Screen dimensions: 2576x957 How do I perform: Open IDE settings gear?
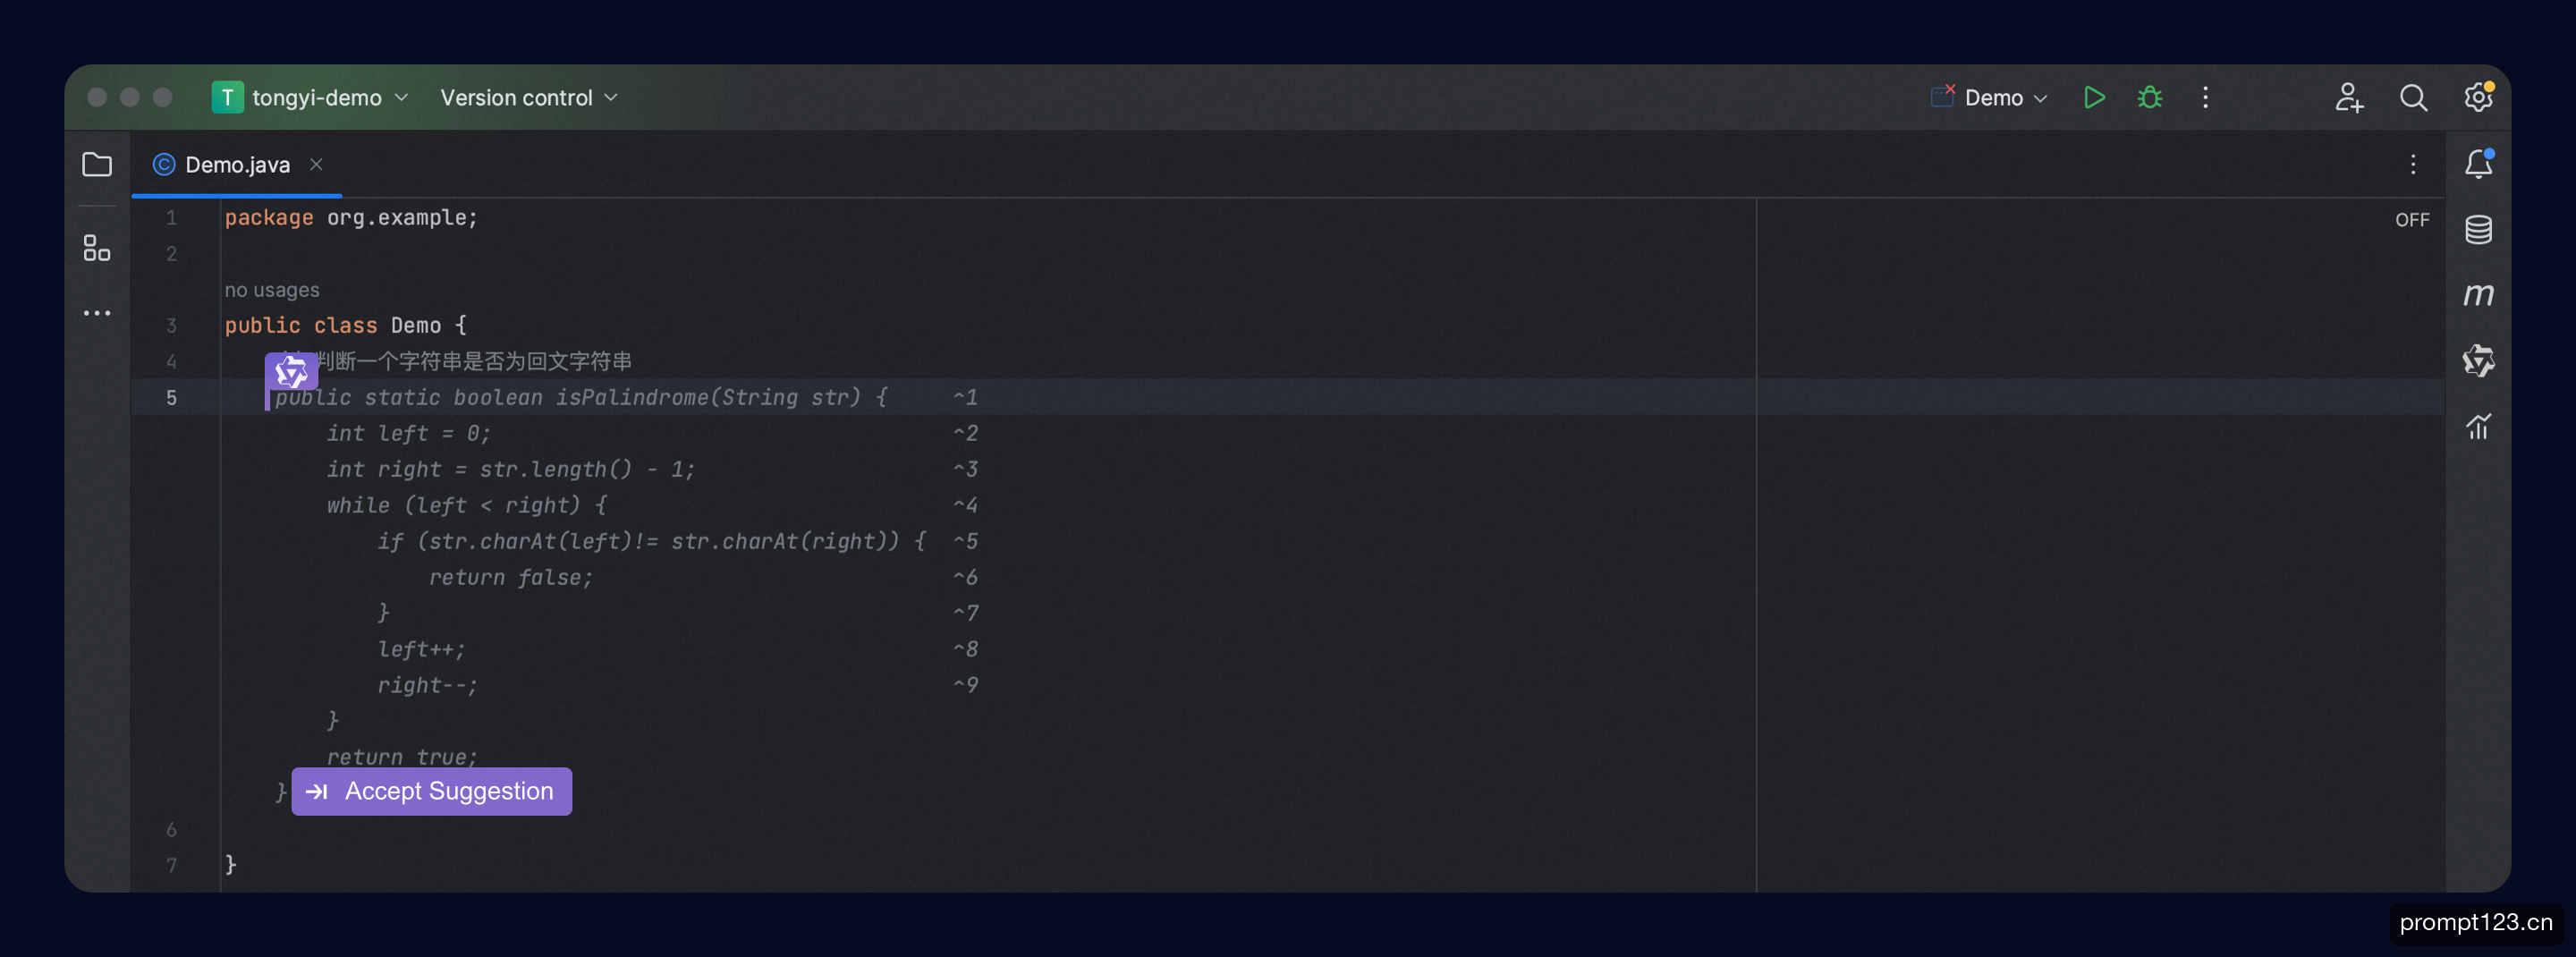pyautogui.click(x=2478, y=97)
